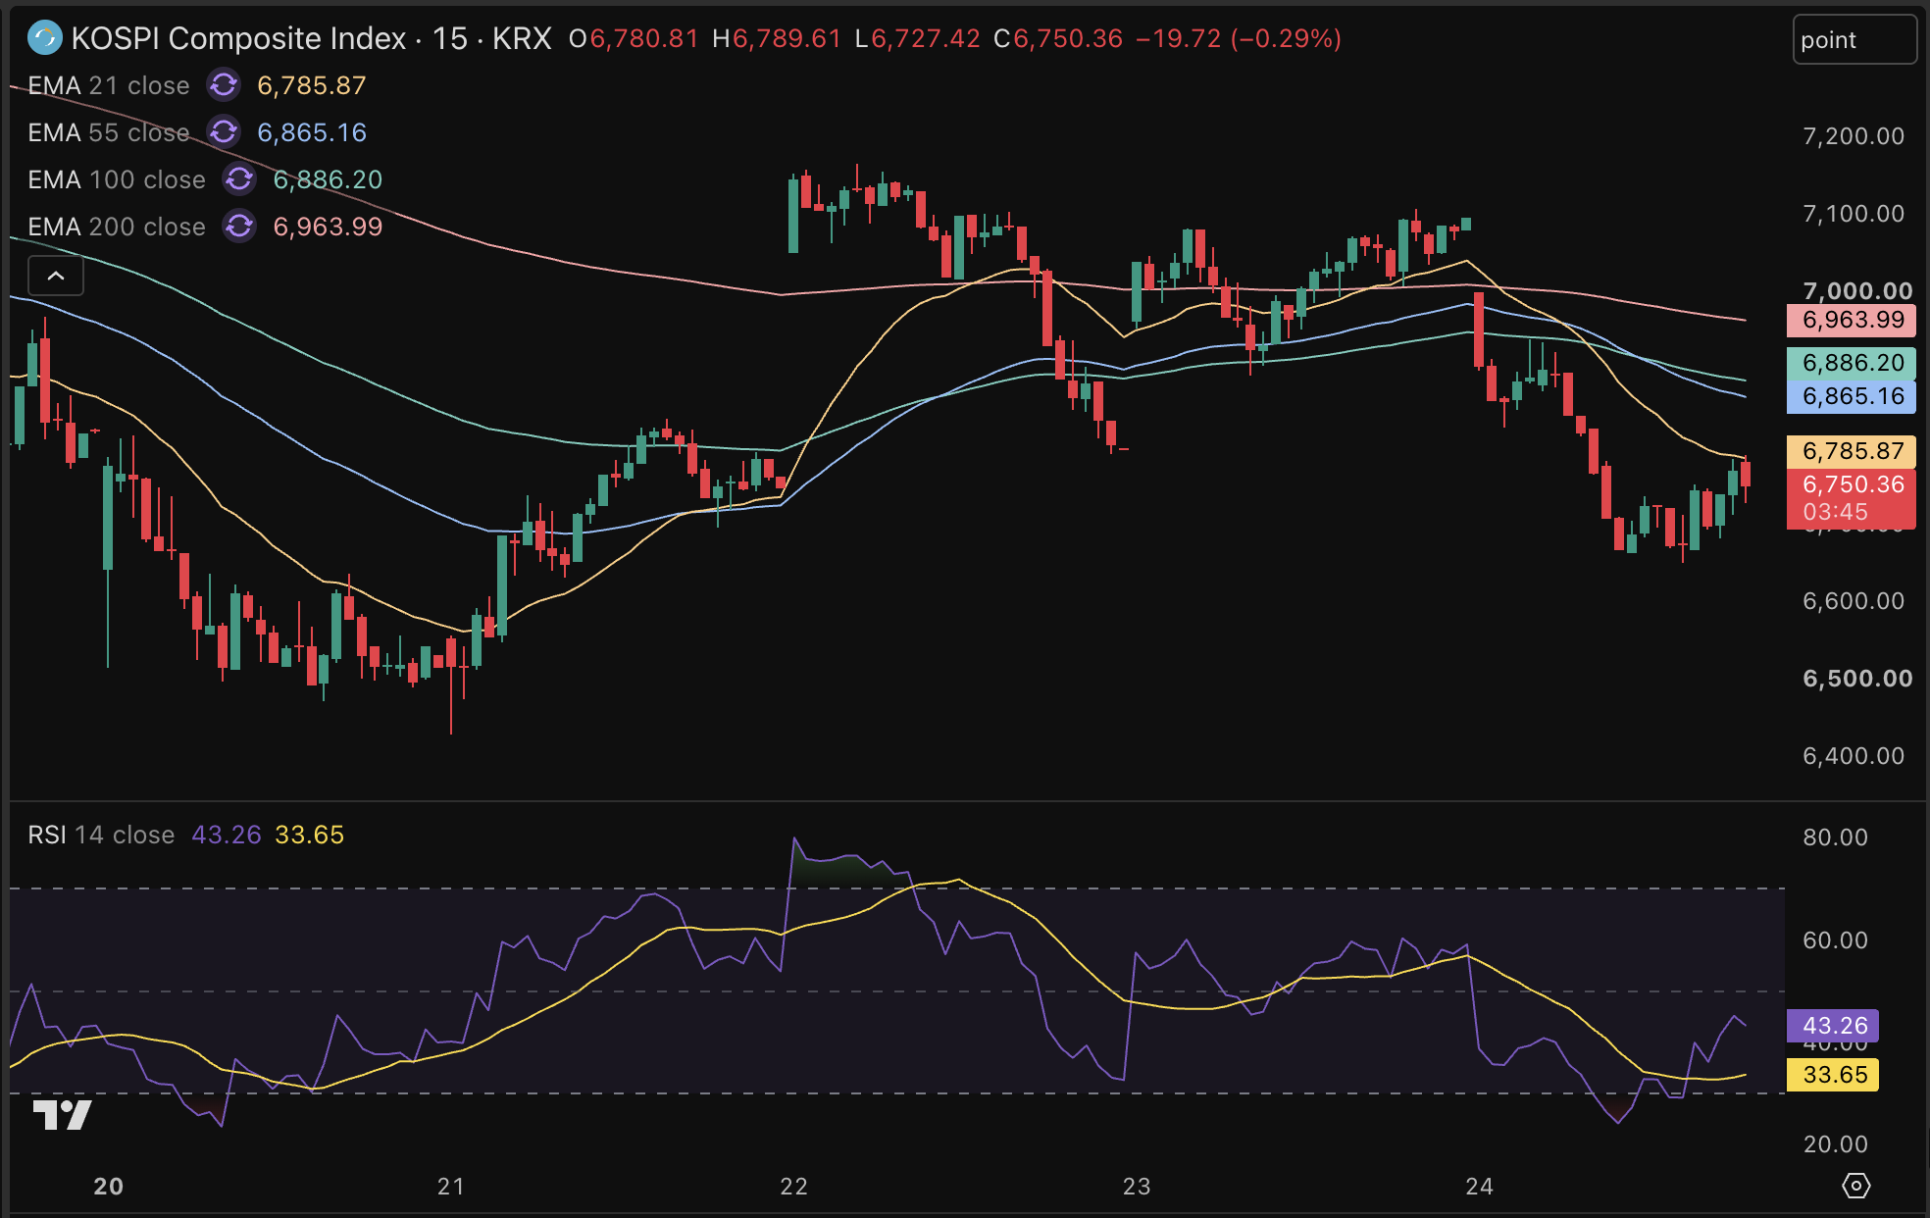
Task: Click the 6,400.00 price axis value
Action: [x=1854, y=755]
